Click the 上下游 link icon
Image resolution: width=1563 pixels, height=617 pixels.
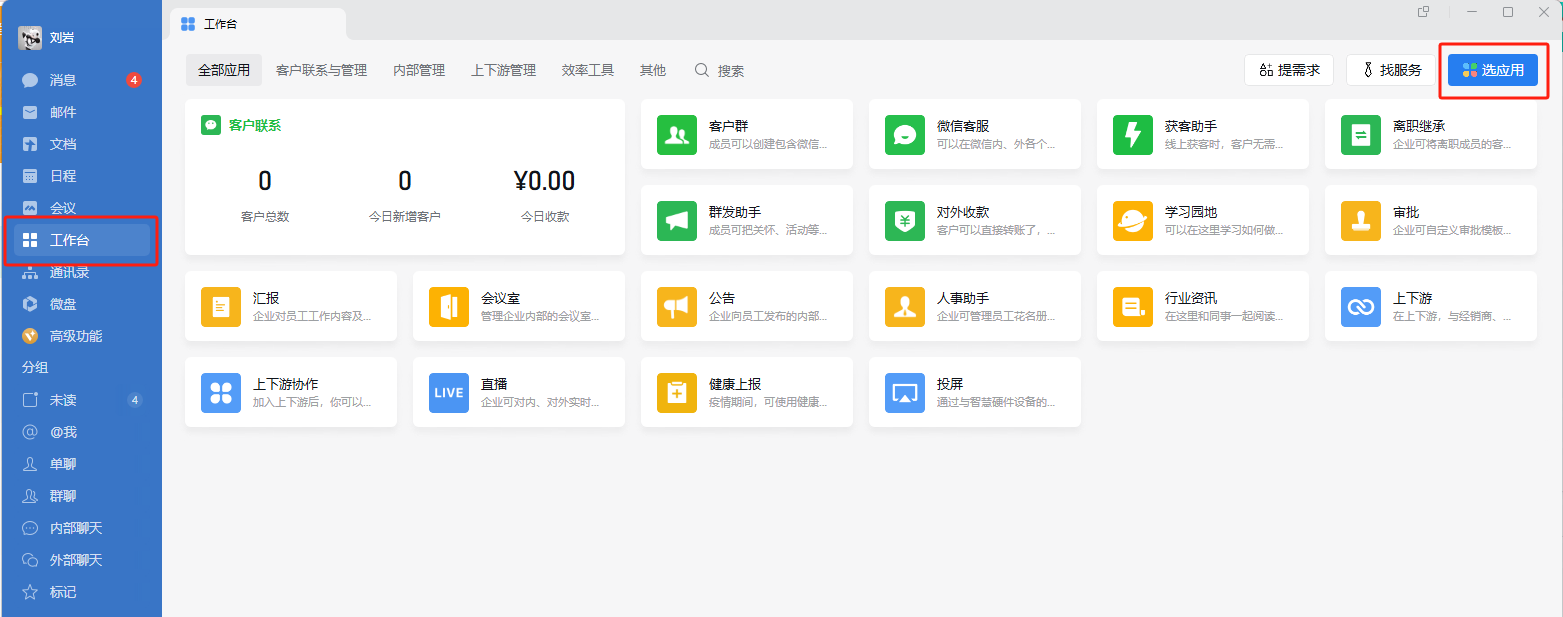pyautogui.click(x=1361, y=306)
